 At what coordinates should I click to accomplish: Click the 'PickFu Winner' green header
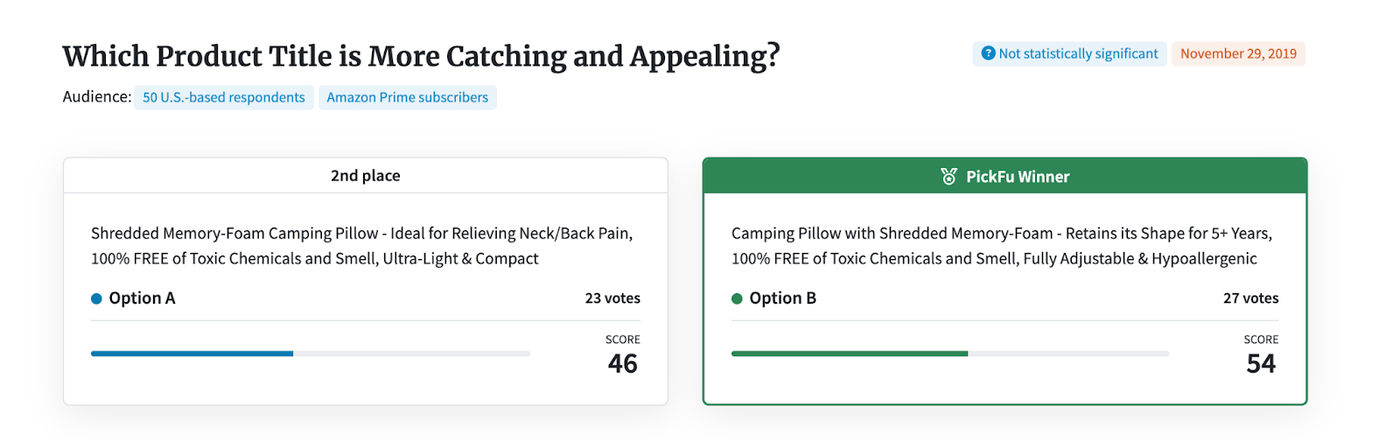click(1005, 176)
